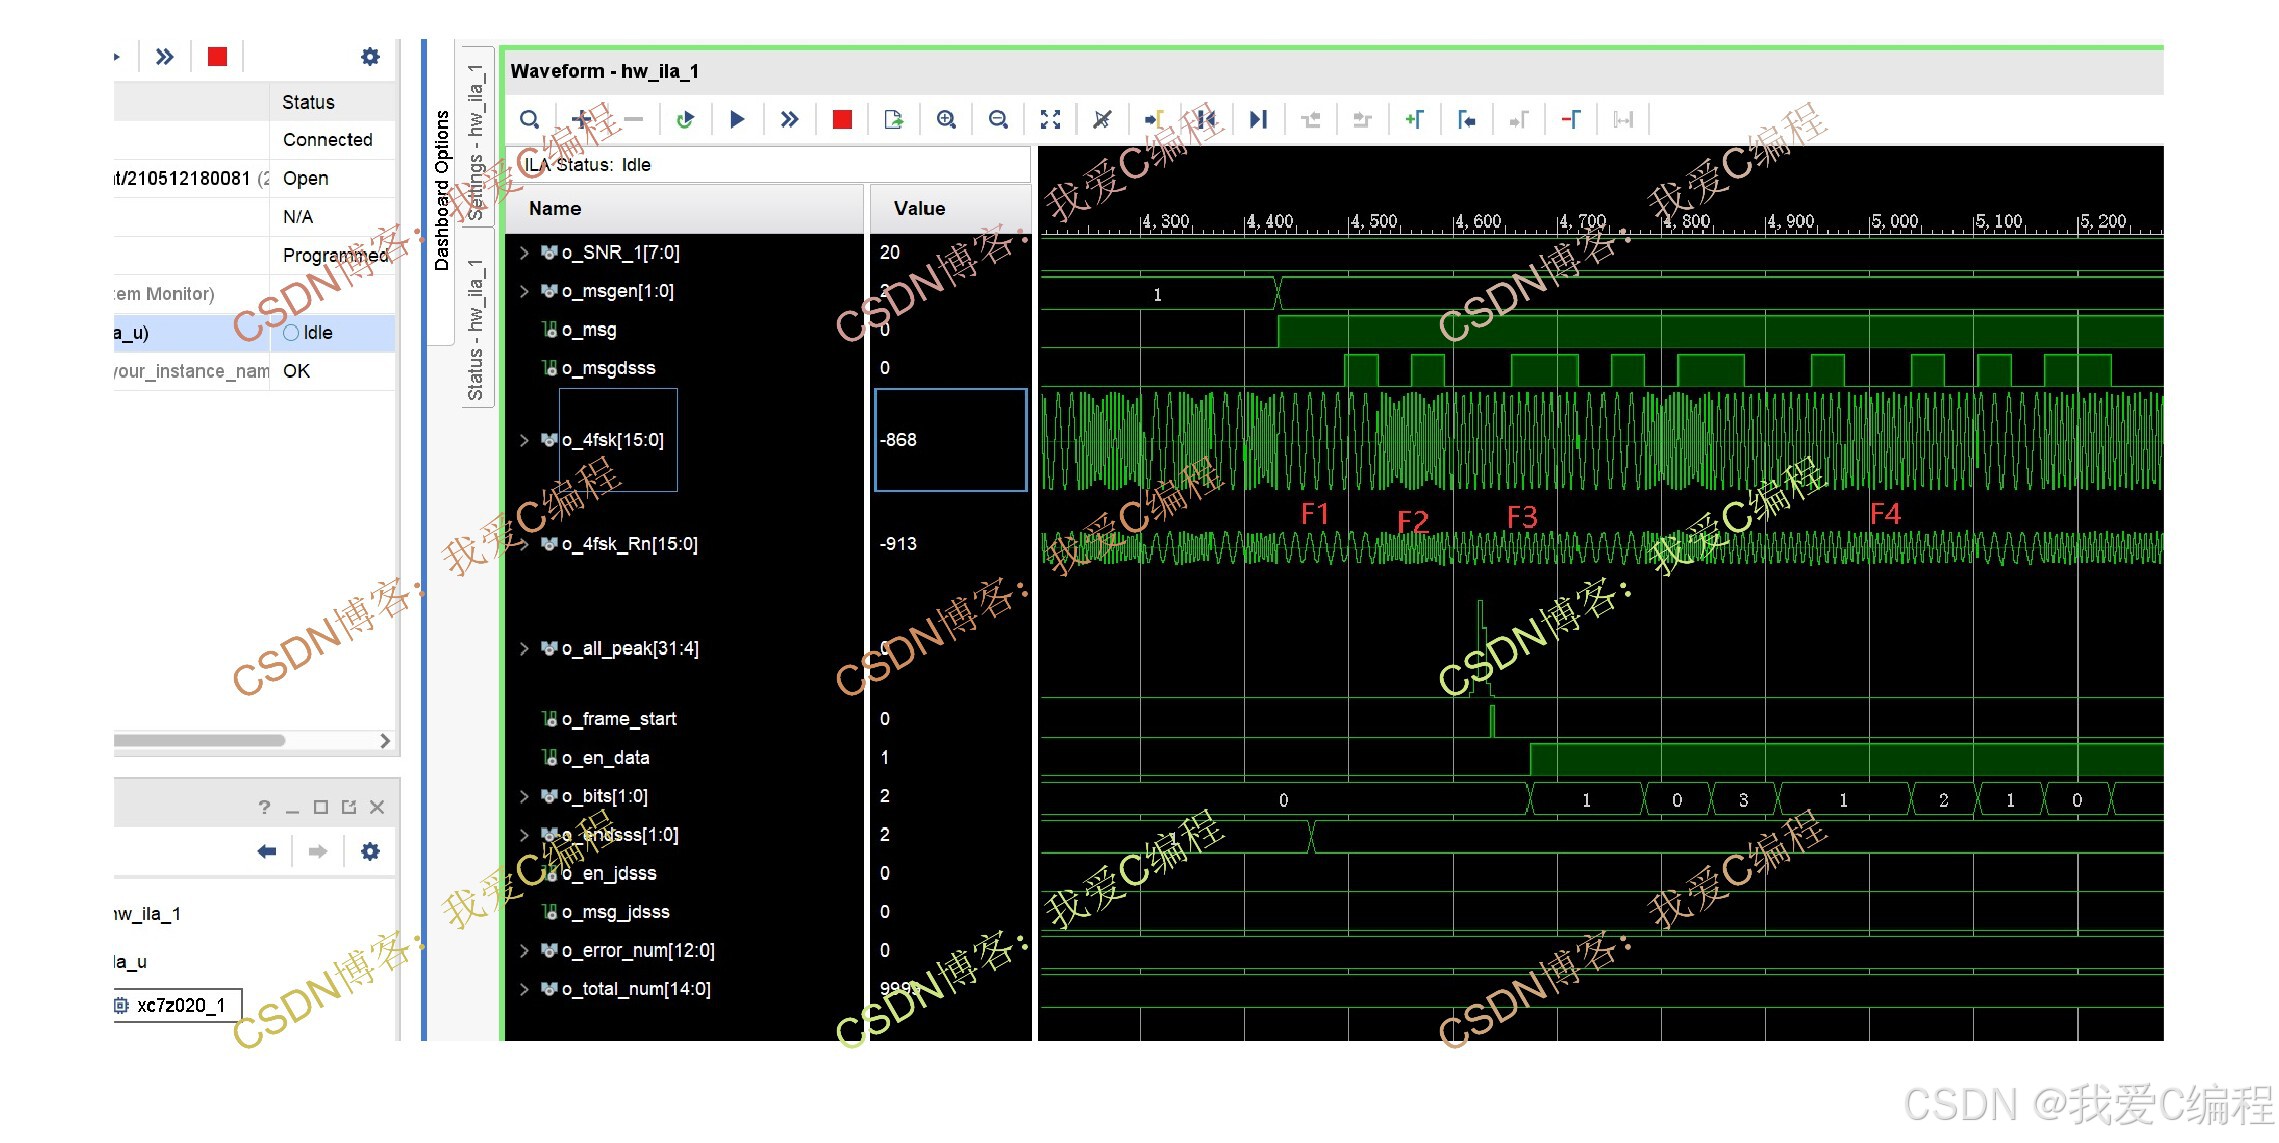Click Go to last sample icon
The height and width of the screenshot is (1143, 2279).
tap(1258, 120)
